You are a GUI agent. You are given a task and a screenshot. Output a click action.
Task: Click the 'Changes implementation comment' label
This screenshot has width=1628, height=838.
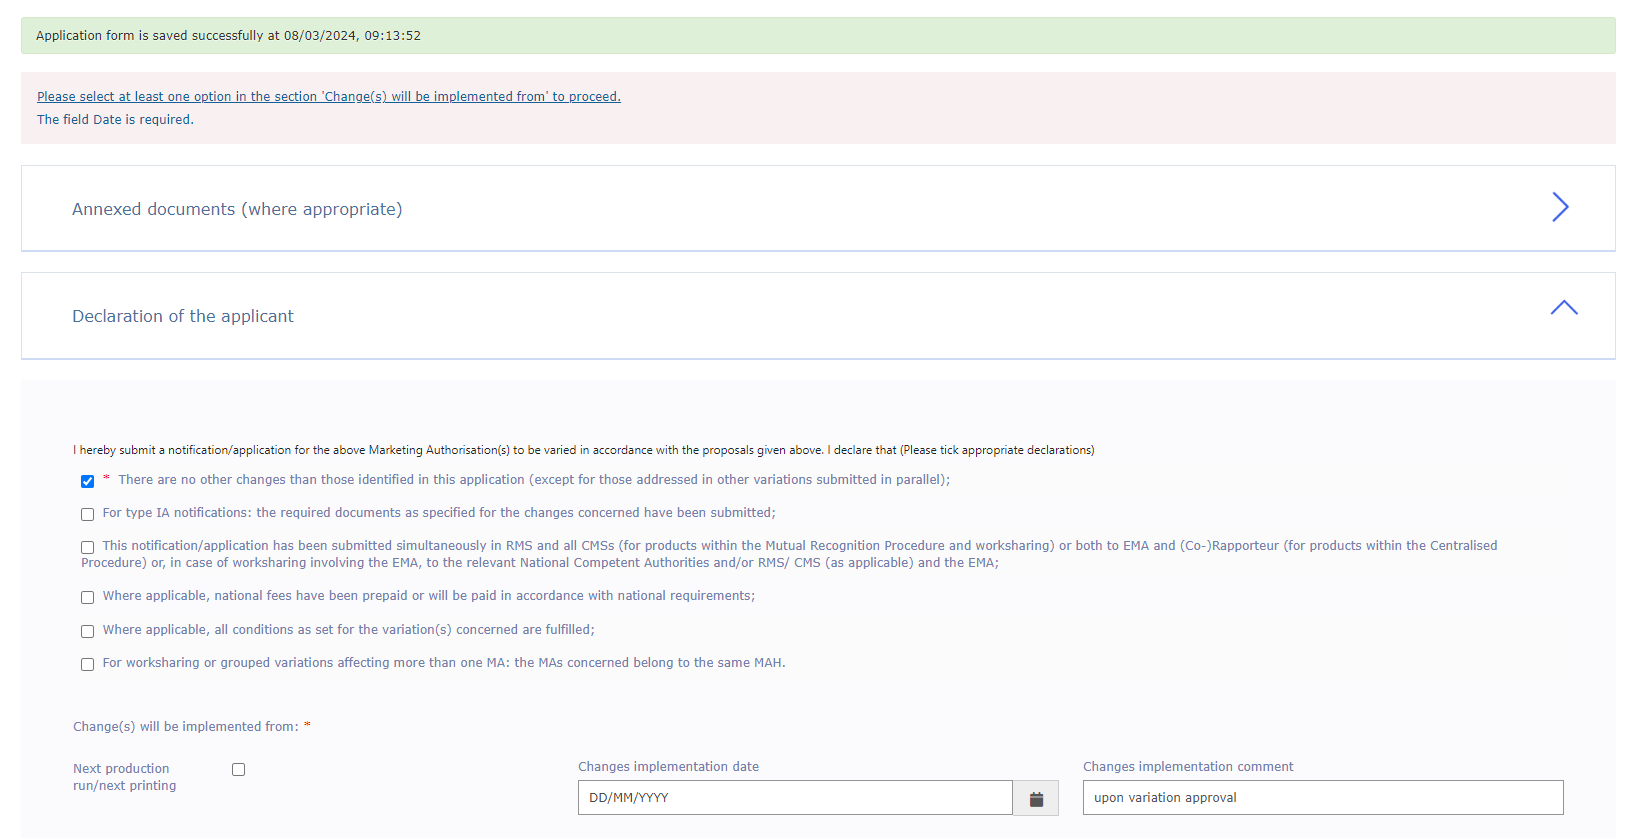[x=1187, y=767]
